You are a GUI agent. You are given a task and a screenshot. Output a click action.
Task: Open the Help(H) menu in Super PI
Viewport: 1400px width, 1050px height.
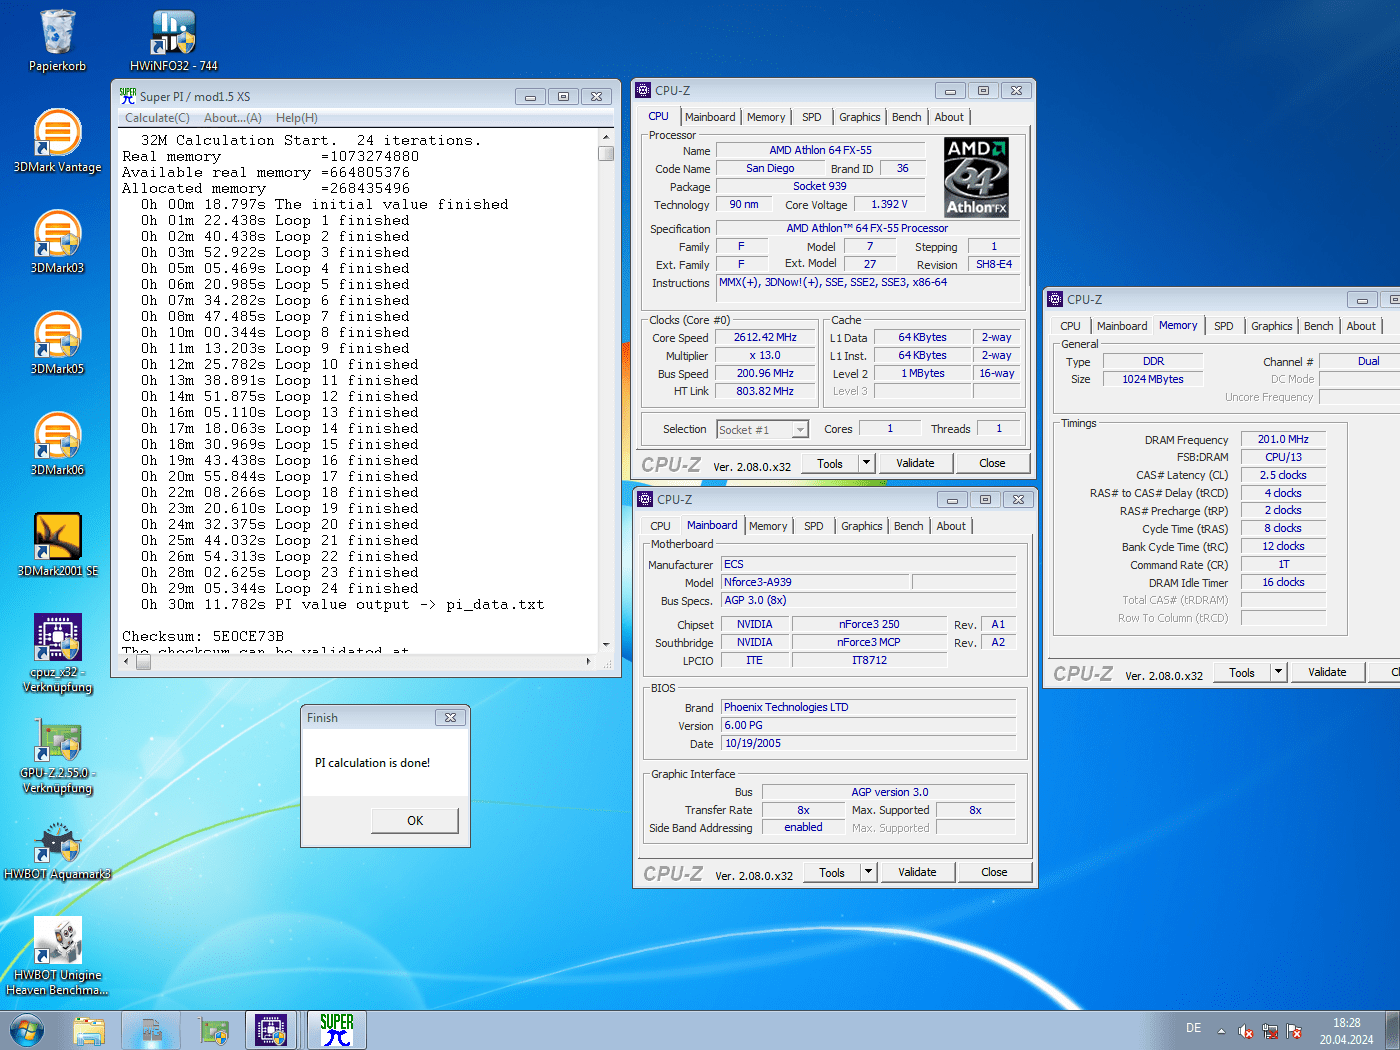click(296, 118)
